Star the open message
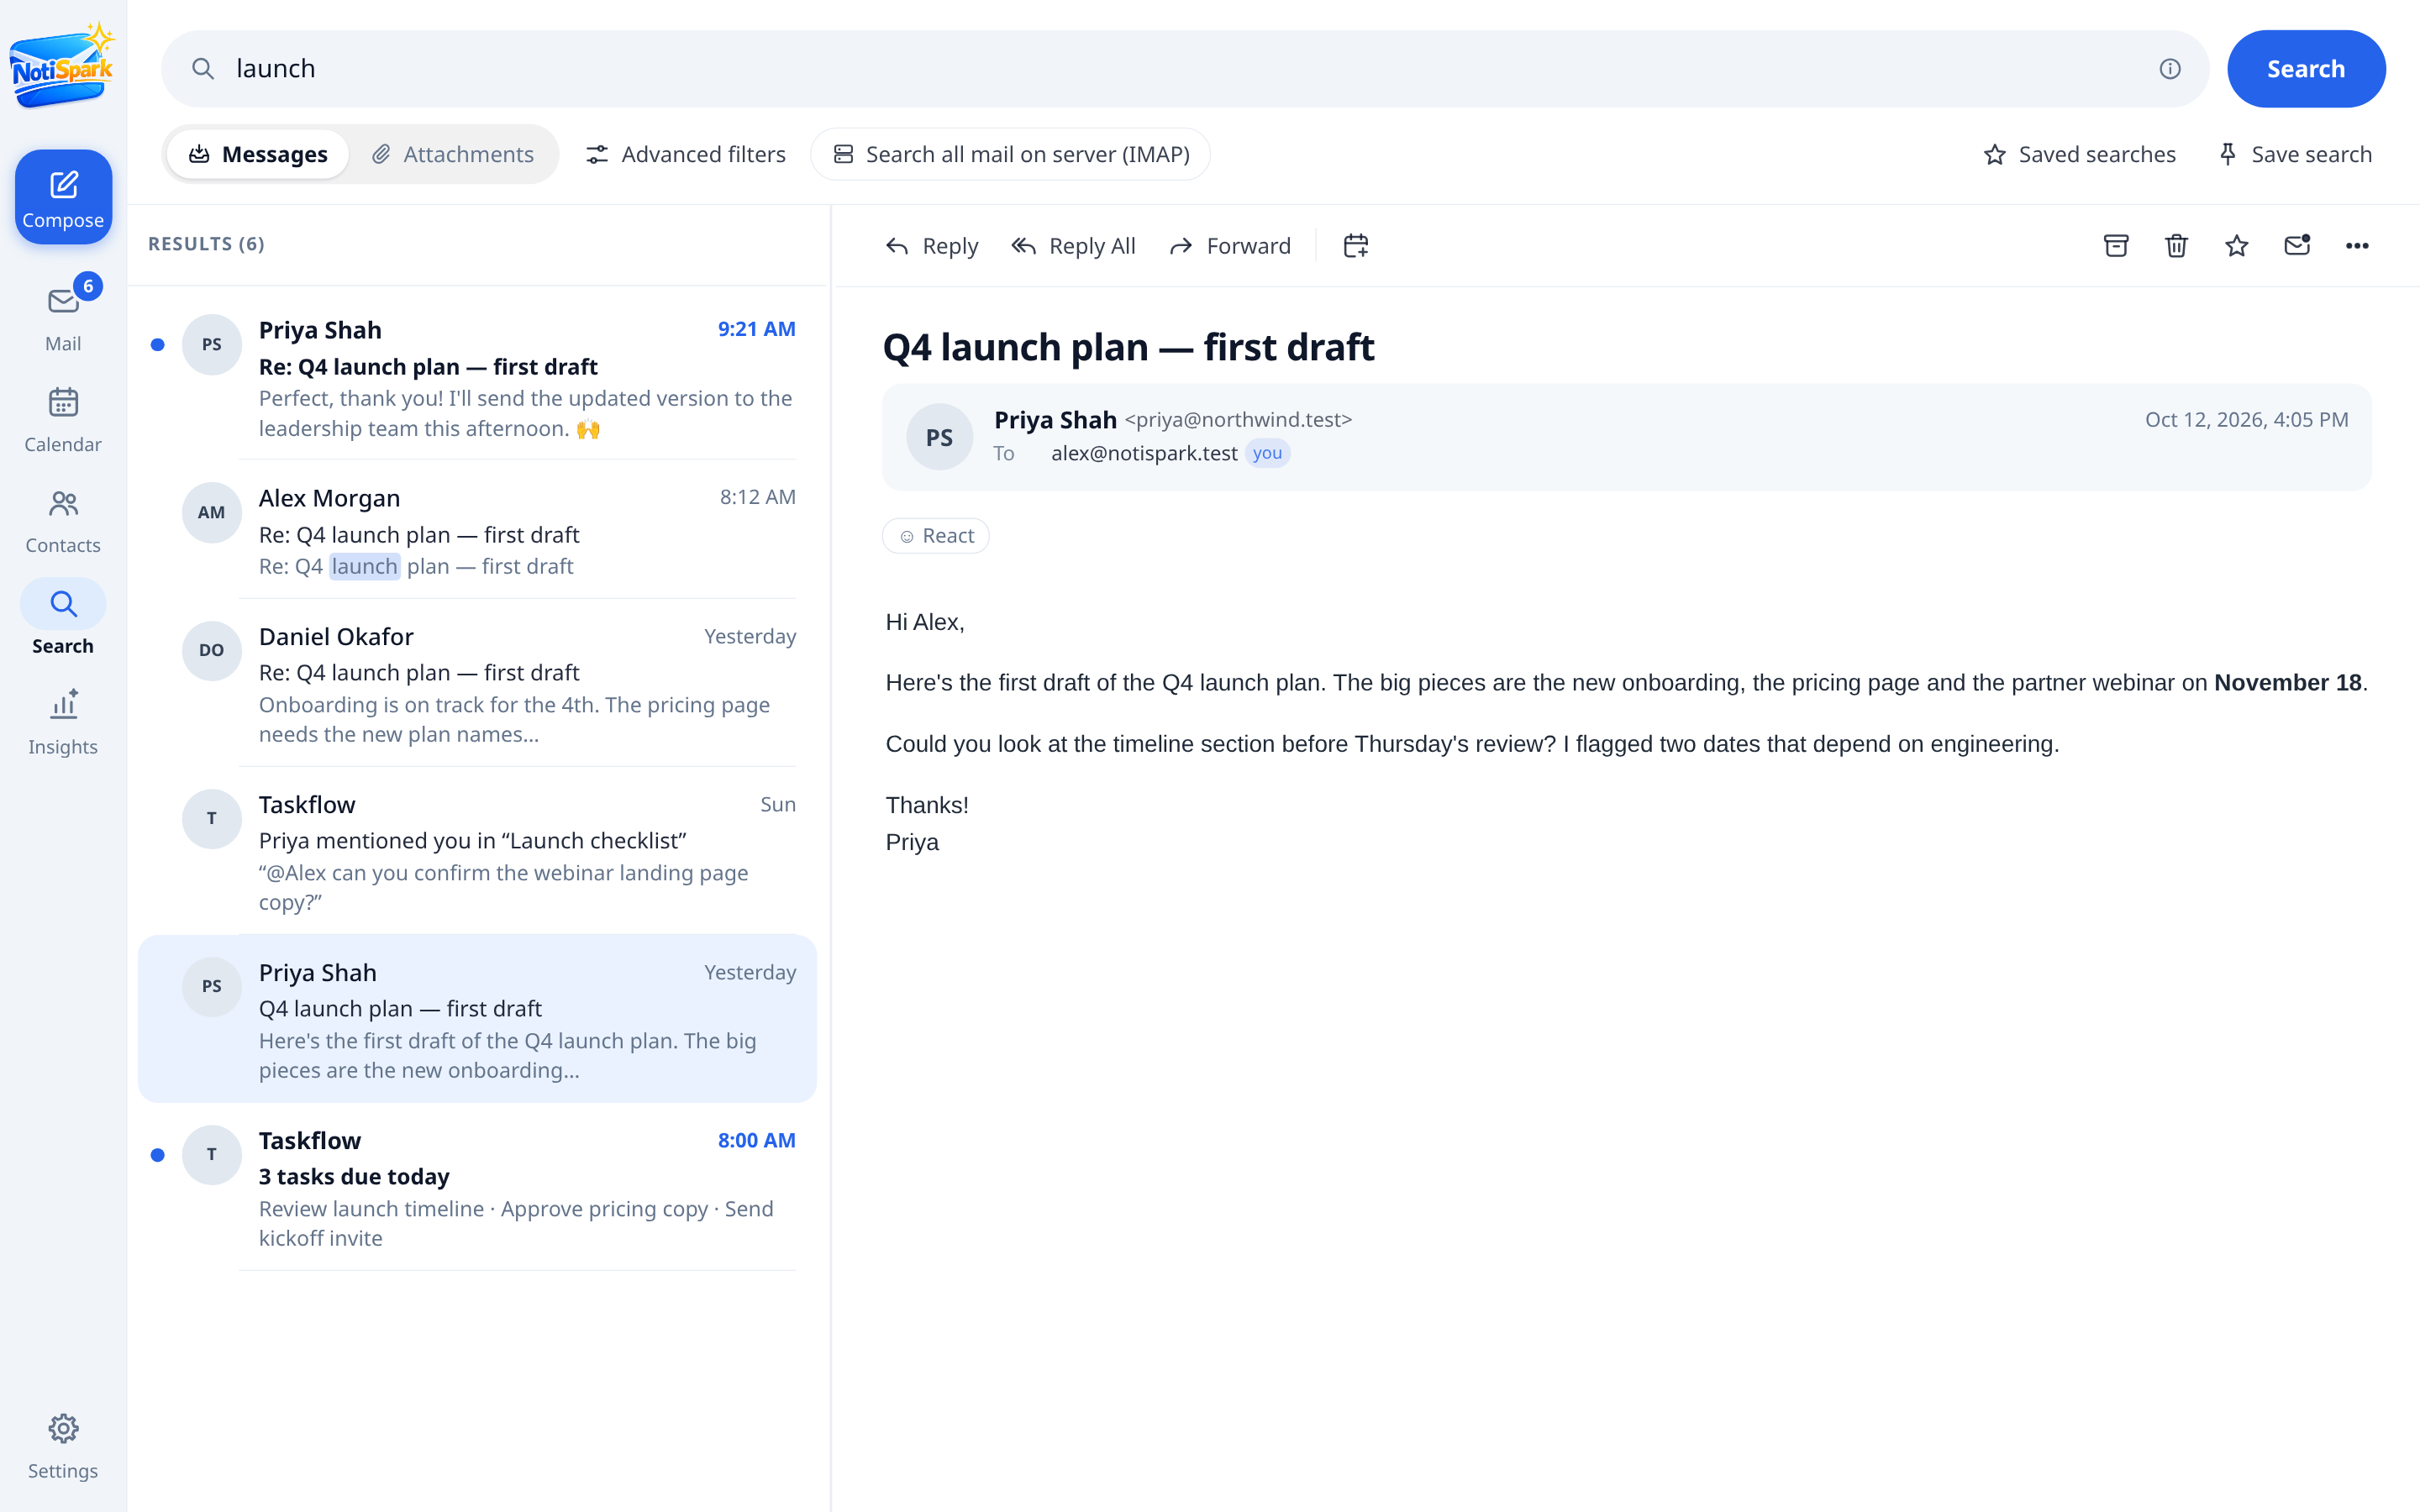This screenshot has width=2420, height=1512. click(x=2237, y=246)
